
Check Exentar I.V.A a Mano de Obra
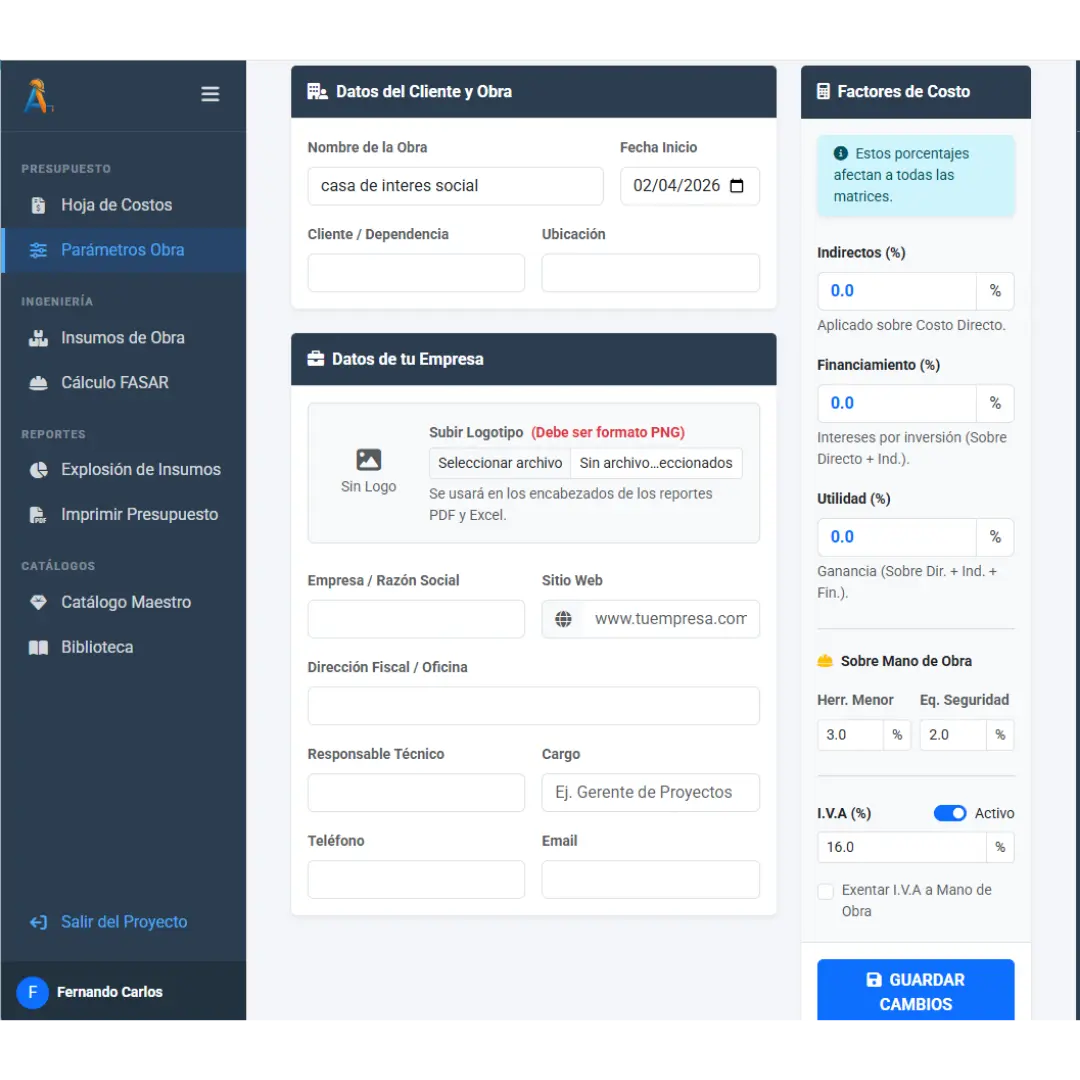pos(825,891)
